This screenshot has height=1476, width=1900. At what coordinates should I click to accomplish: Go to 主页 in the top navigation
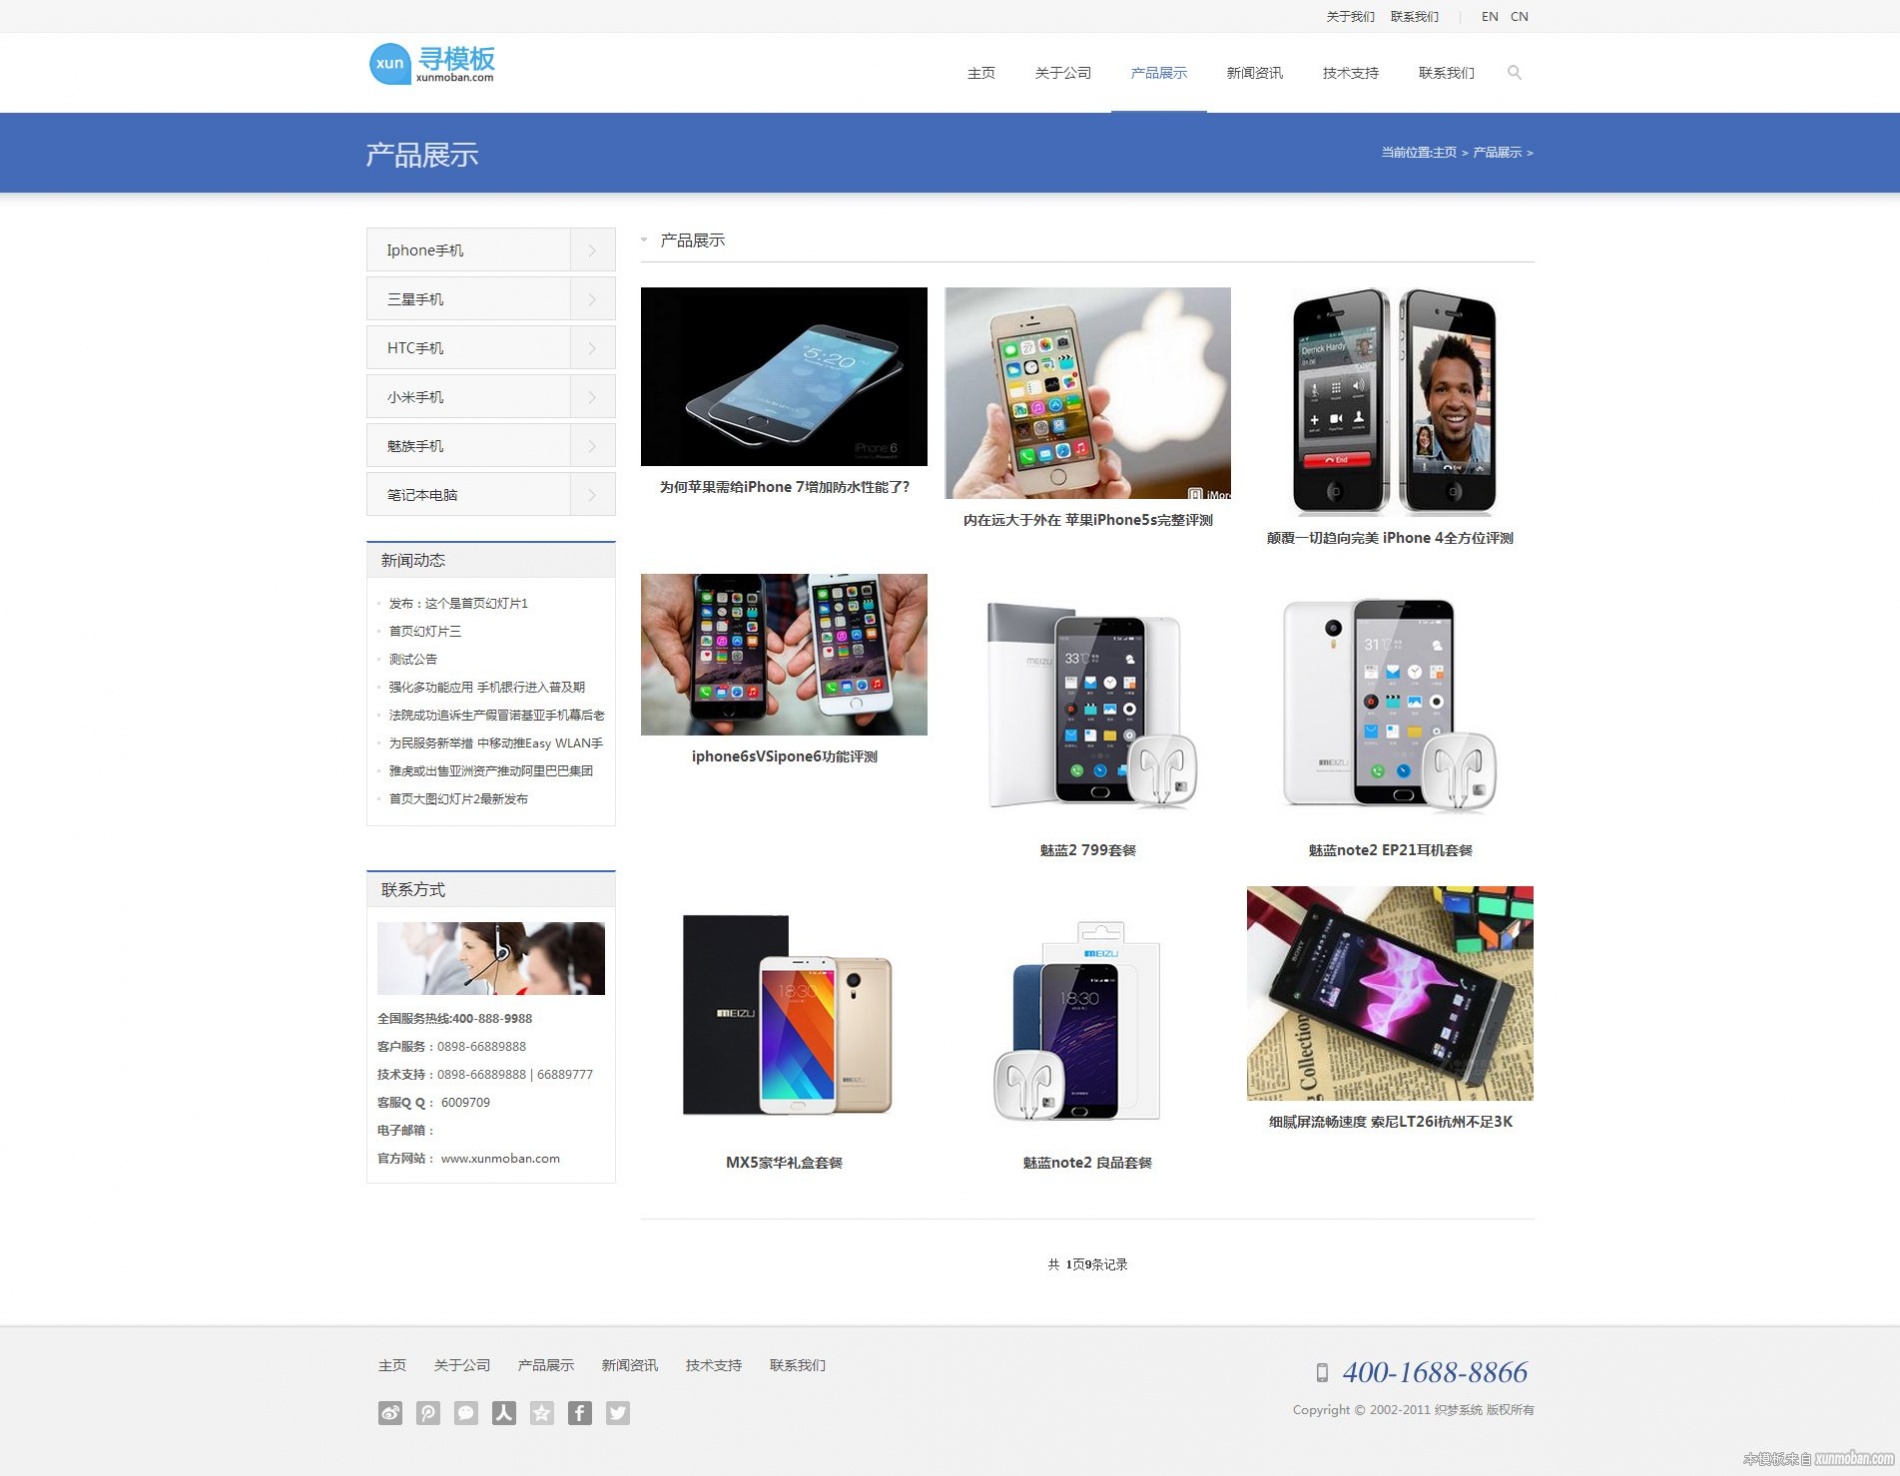click(981, 73)
